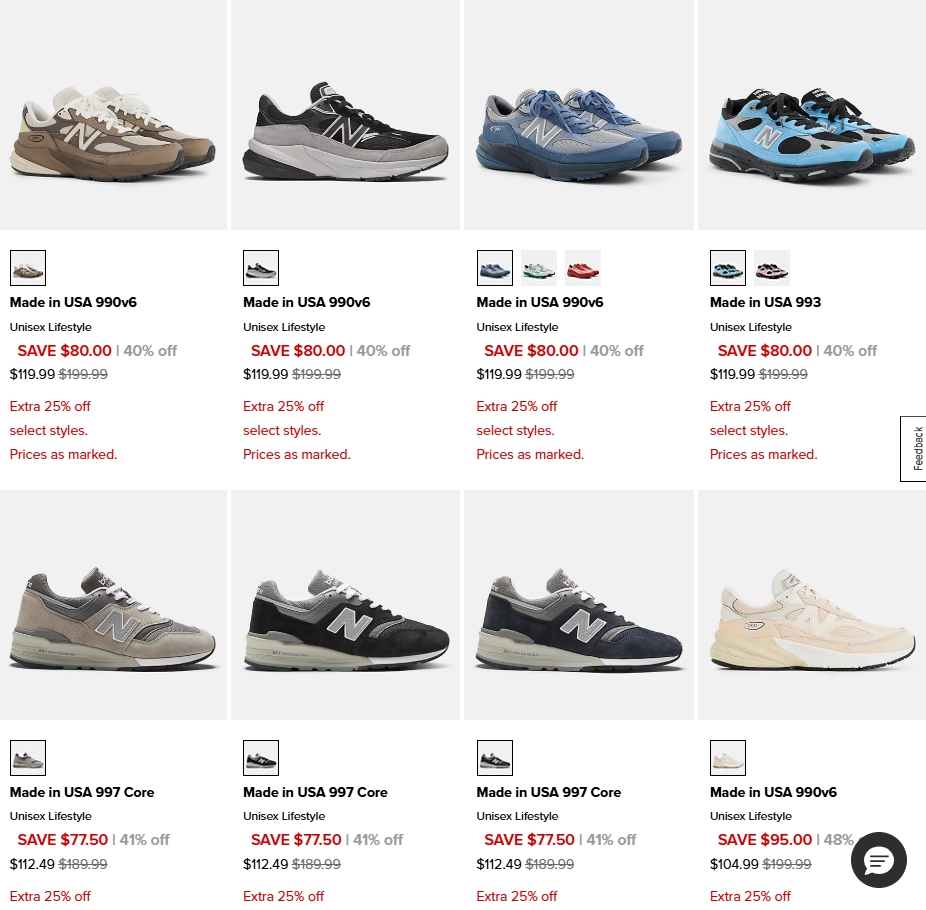Select the red colorway swatch for 990v6

(x=583, y=268)
